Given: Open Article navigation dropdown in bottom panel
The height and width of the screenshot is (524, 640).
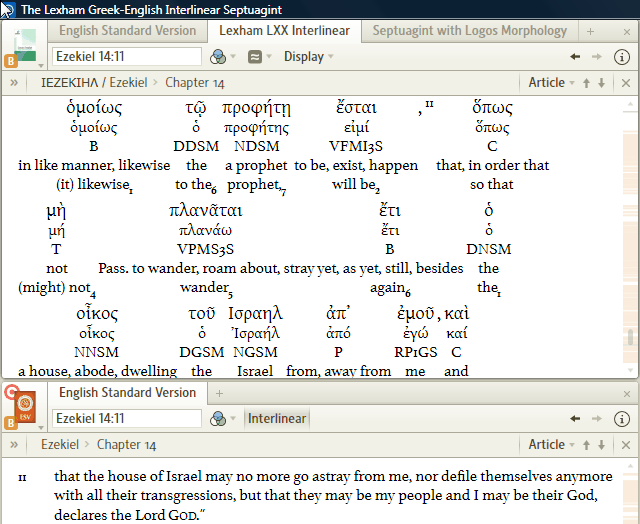Looking at the screenshot, I should pyautogui.click(x=551, y=444).
